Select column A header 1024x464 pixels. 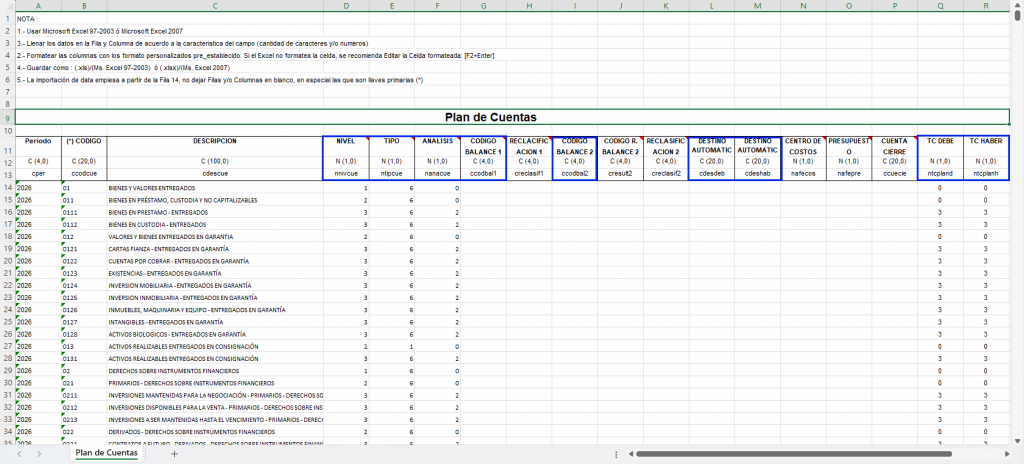38,5
